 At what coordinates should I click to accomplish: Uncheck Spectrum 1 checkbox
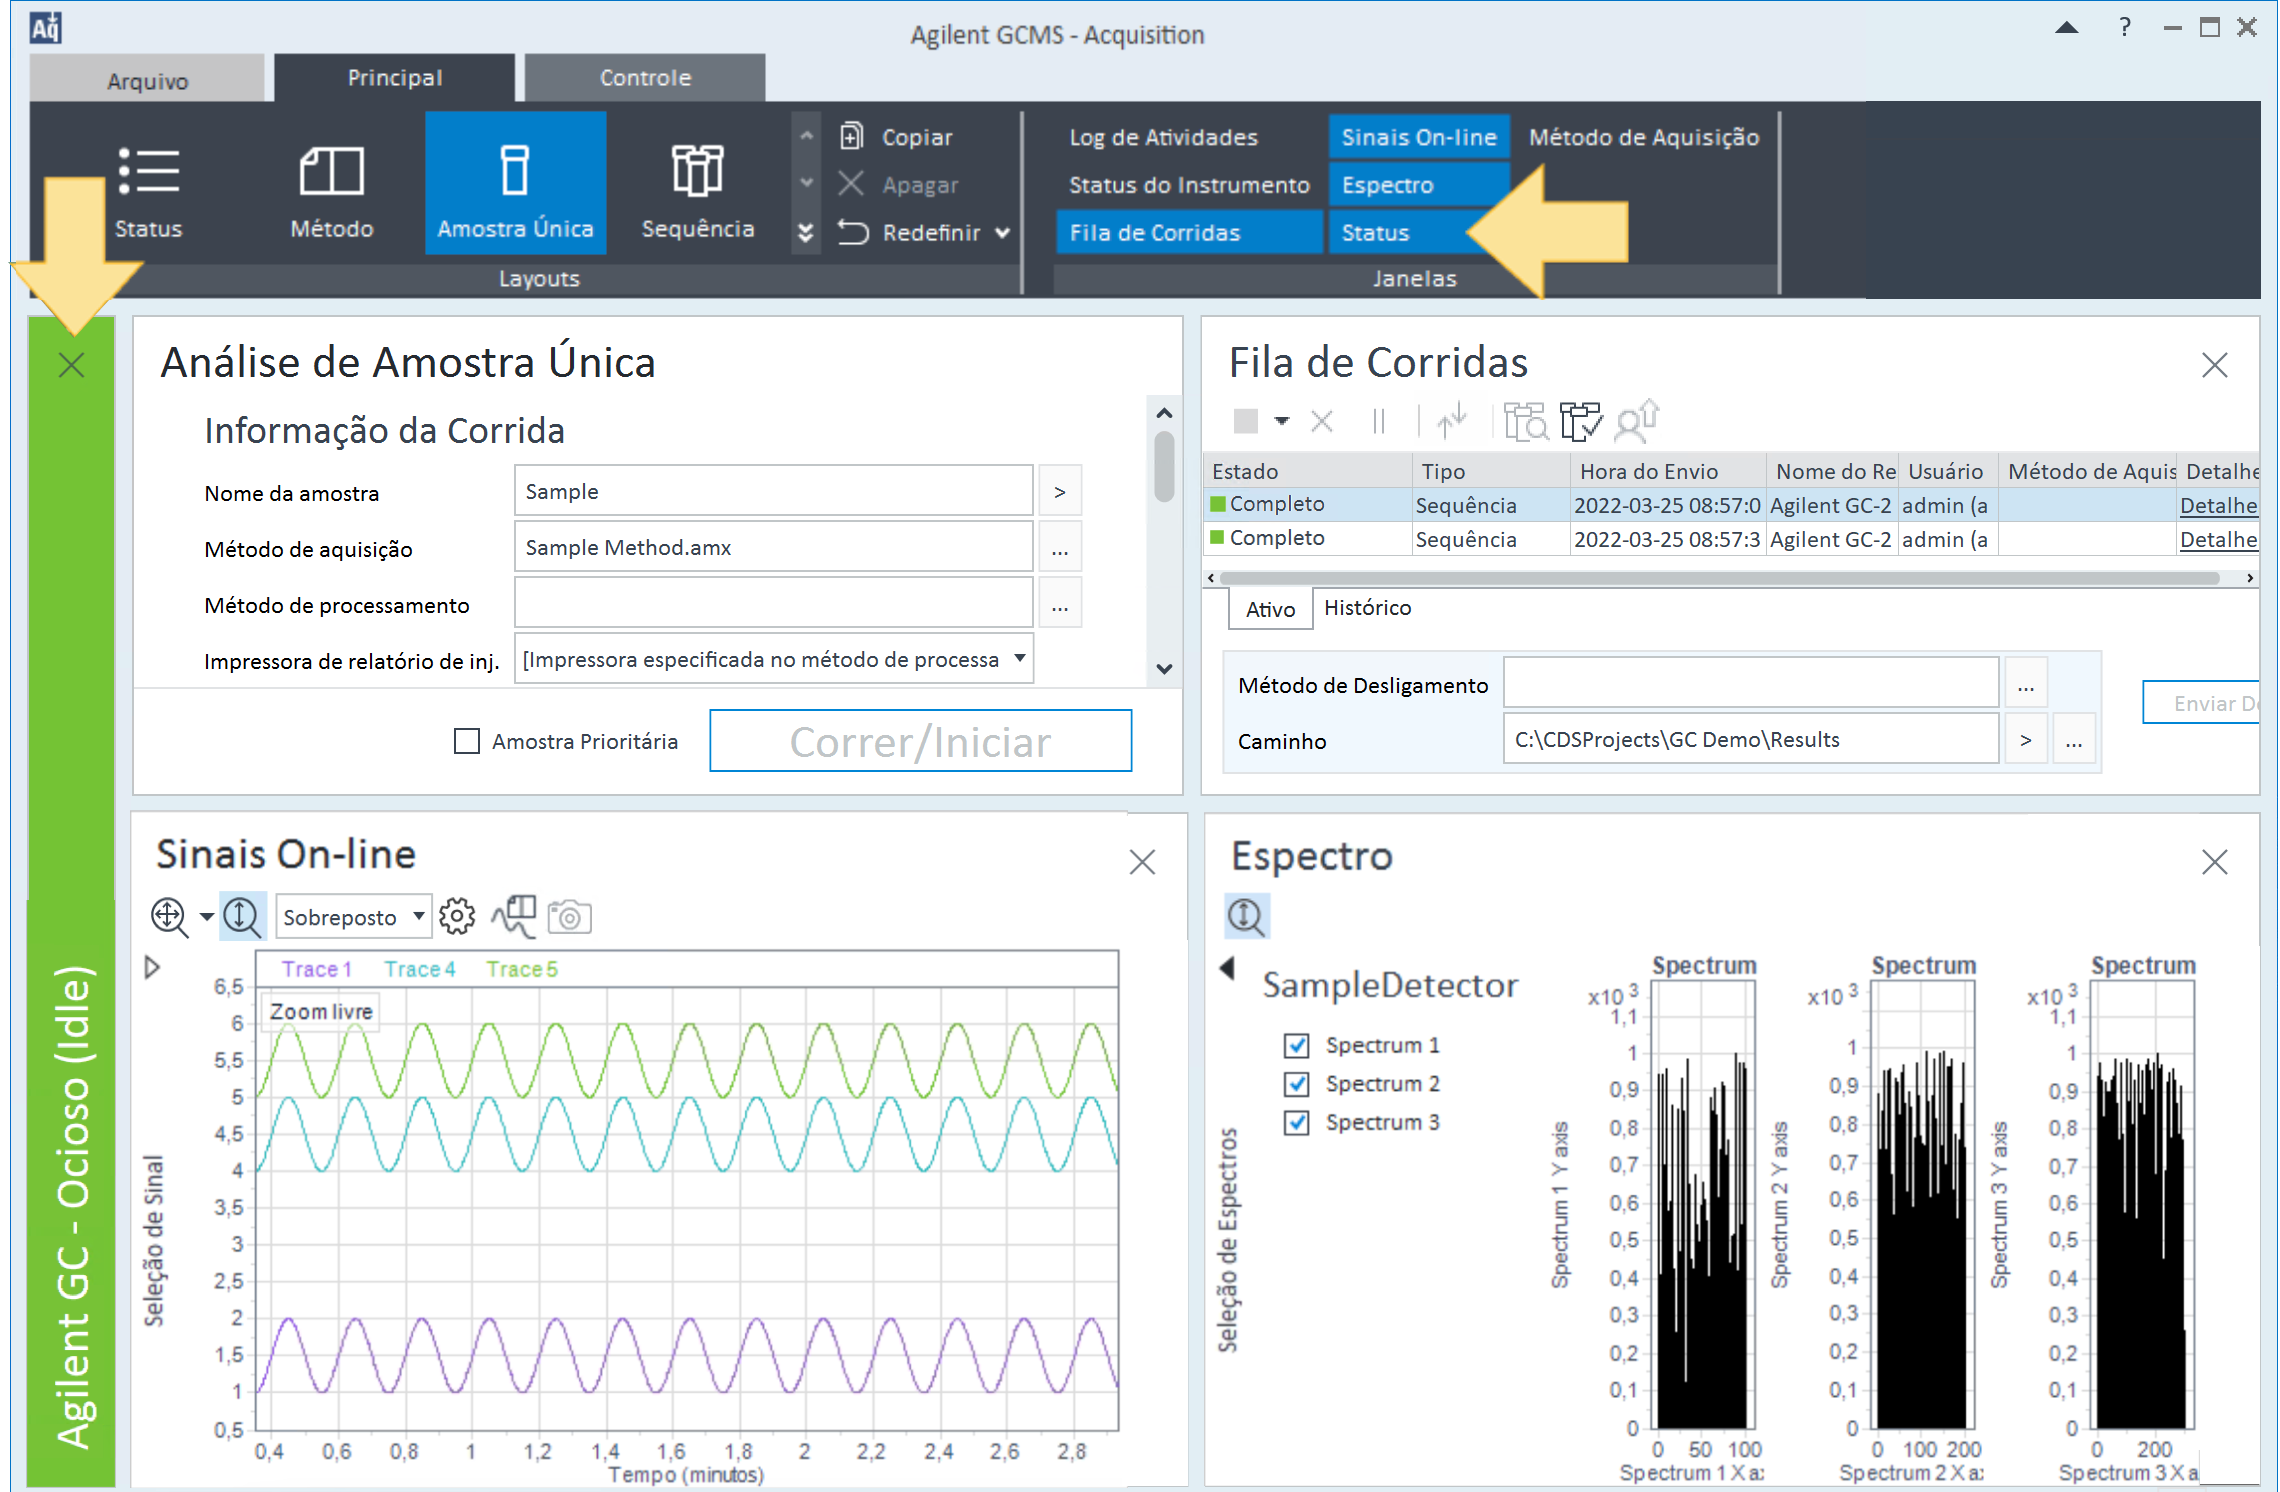click(x=1297, y=1046)
